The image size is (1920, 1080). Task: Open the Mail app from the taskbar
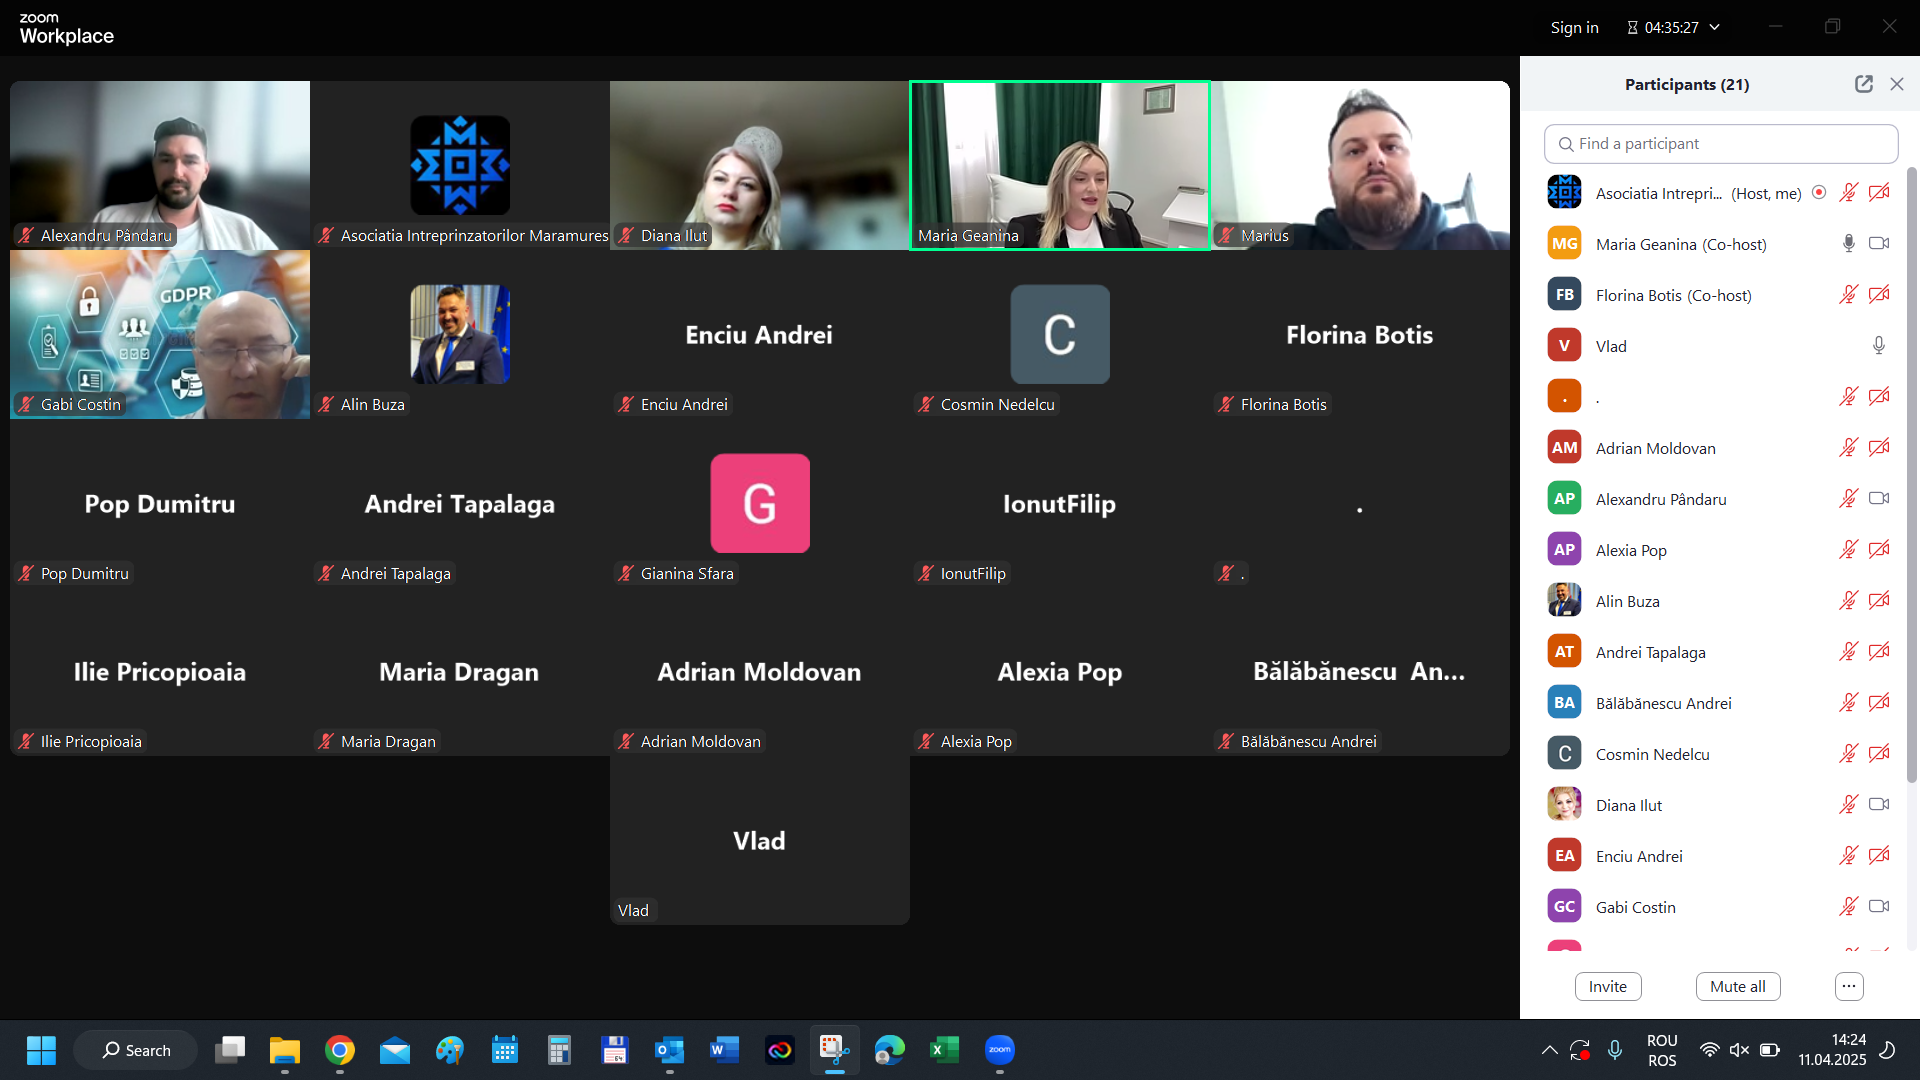[395, 1050]
